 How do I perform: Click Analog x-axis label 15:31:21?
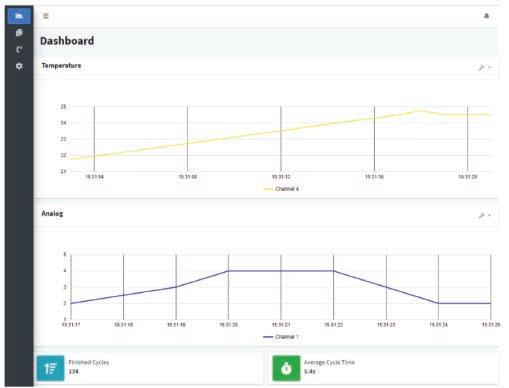(x=281, y=325)
